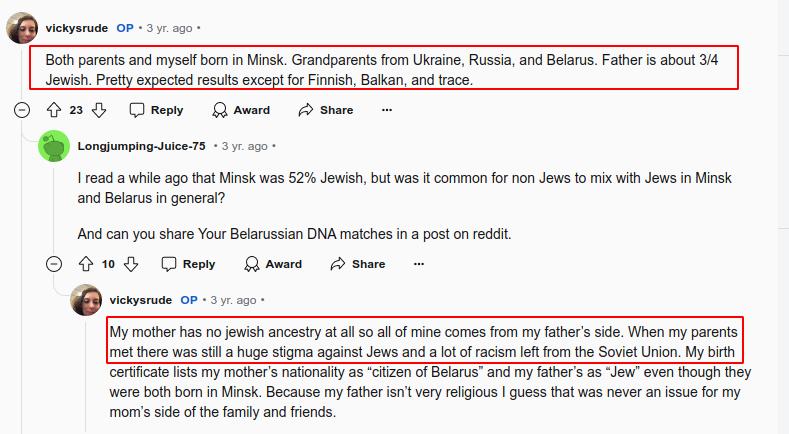Upvote vickysrude's top comment with 23 votes

click(54, 110)
